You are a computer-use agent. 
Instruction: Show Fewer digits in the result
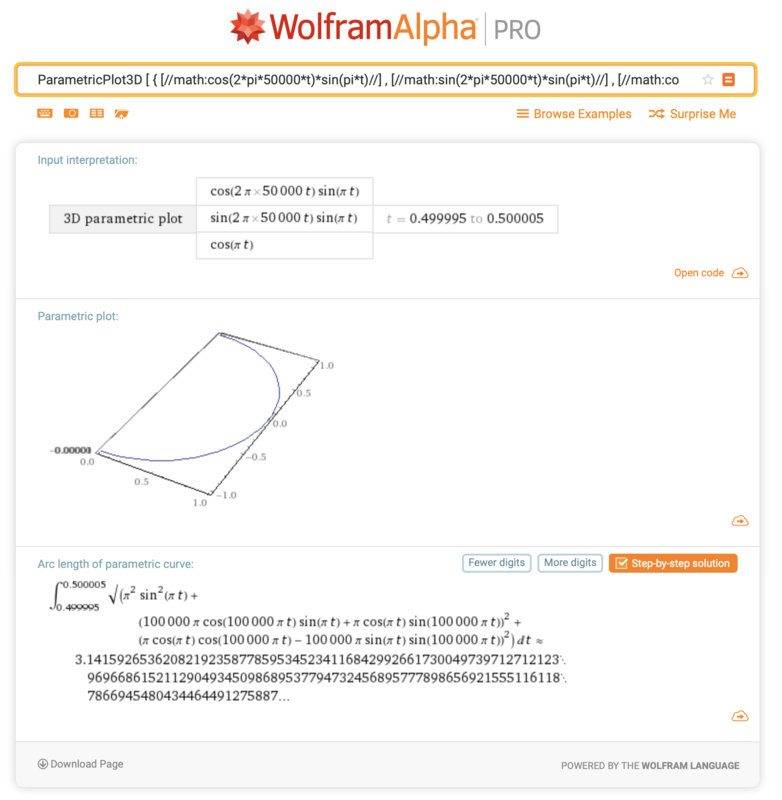(x=496, y=563)
